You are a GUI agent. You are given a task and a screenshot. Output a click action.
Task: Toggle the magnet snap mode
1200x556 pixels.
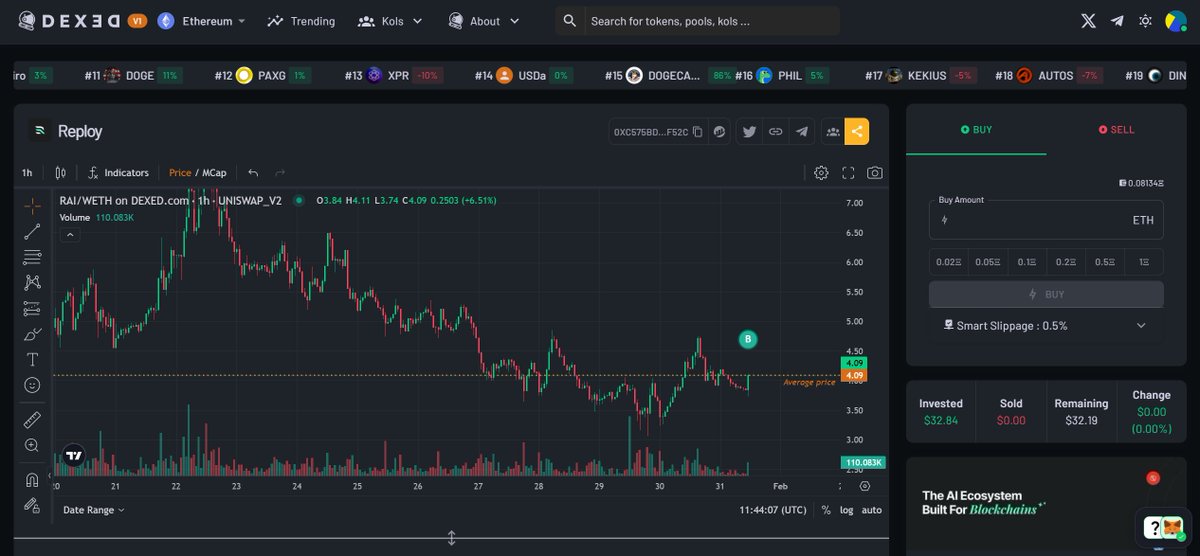pos(33,479)
